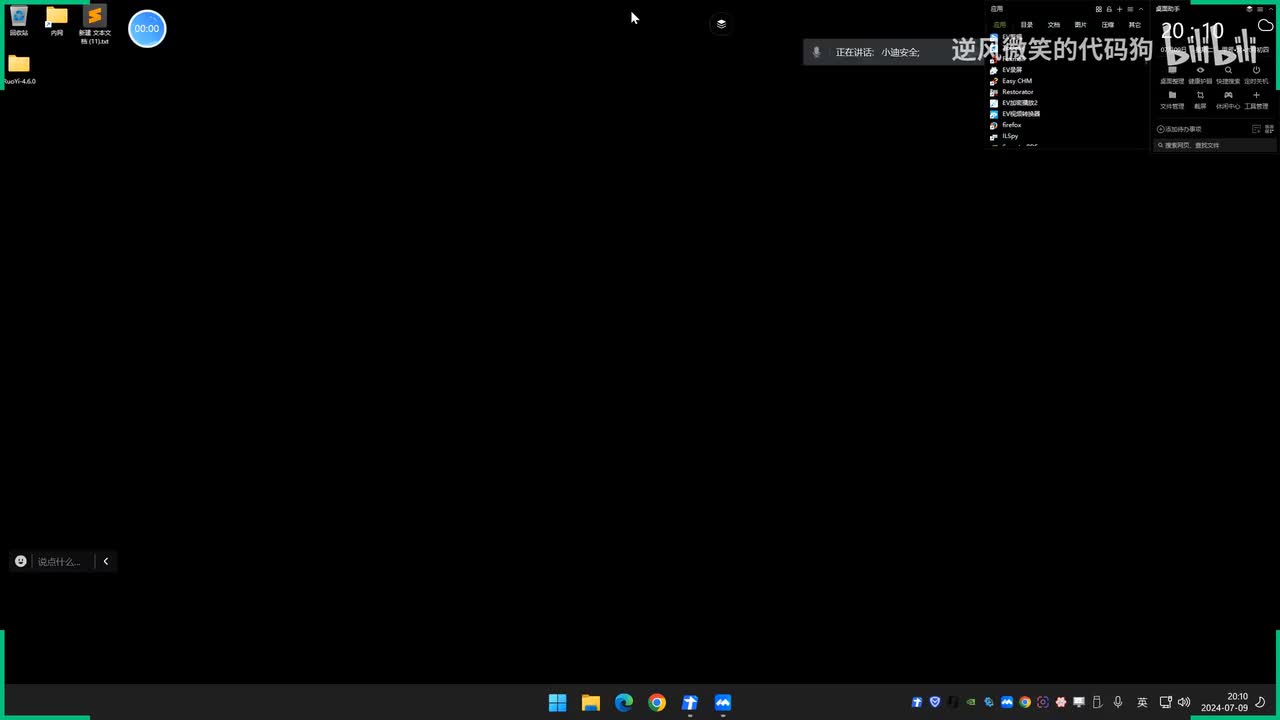Click 截屏 crop screenshot tool
Image resolution: width=1280 pixels, height=720 pixels.
click(1200, 95)
